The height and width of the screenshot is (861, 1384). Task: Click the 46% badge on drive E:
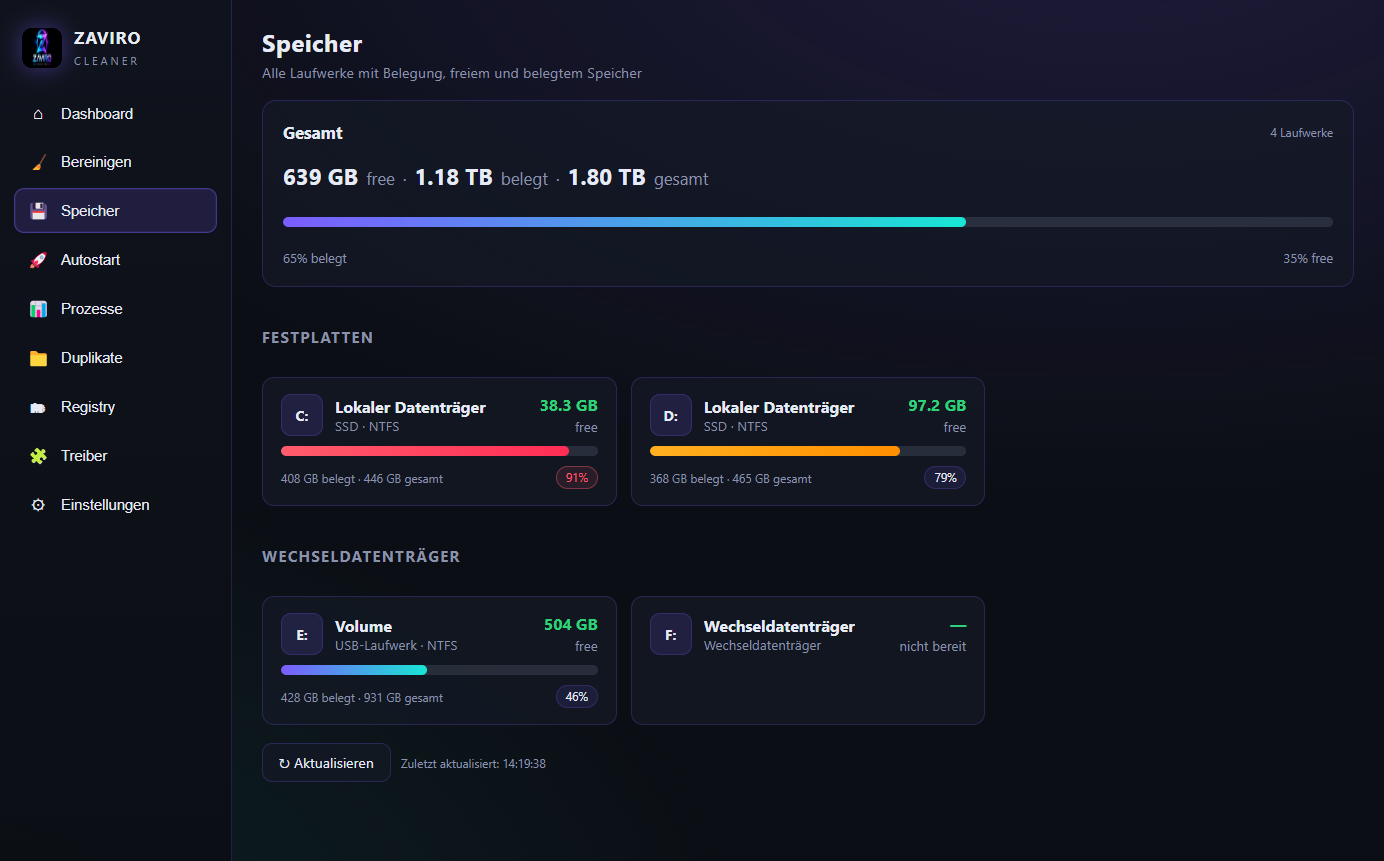577,697
